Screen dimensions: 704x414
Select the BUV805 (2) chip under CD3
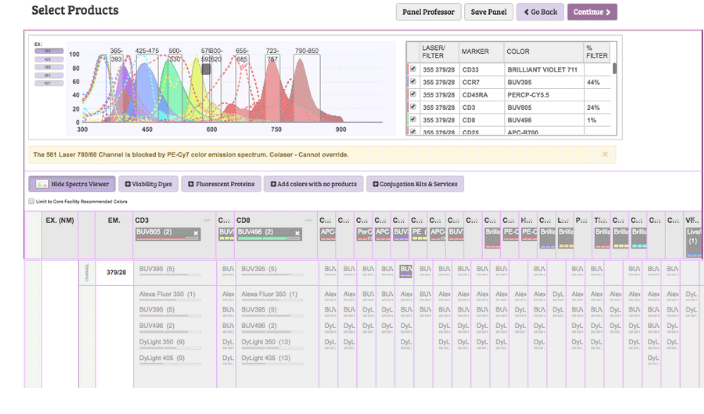168,234
